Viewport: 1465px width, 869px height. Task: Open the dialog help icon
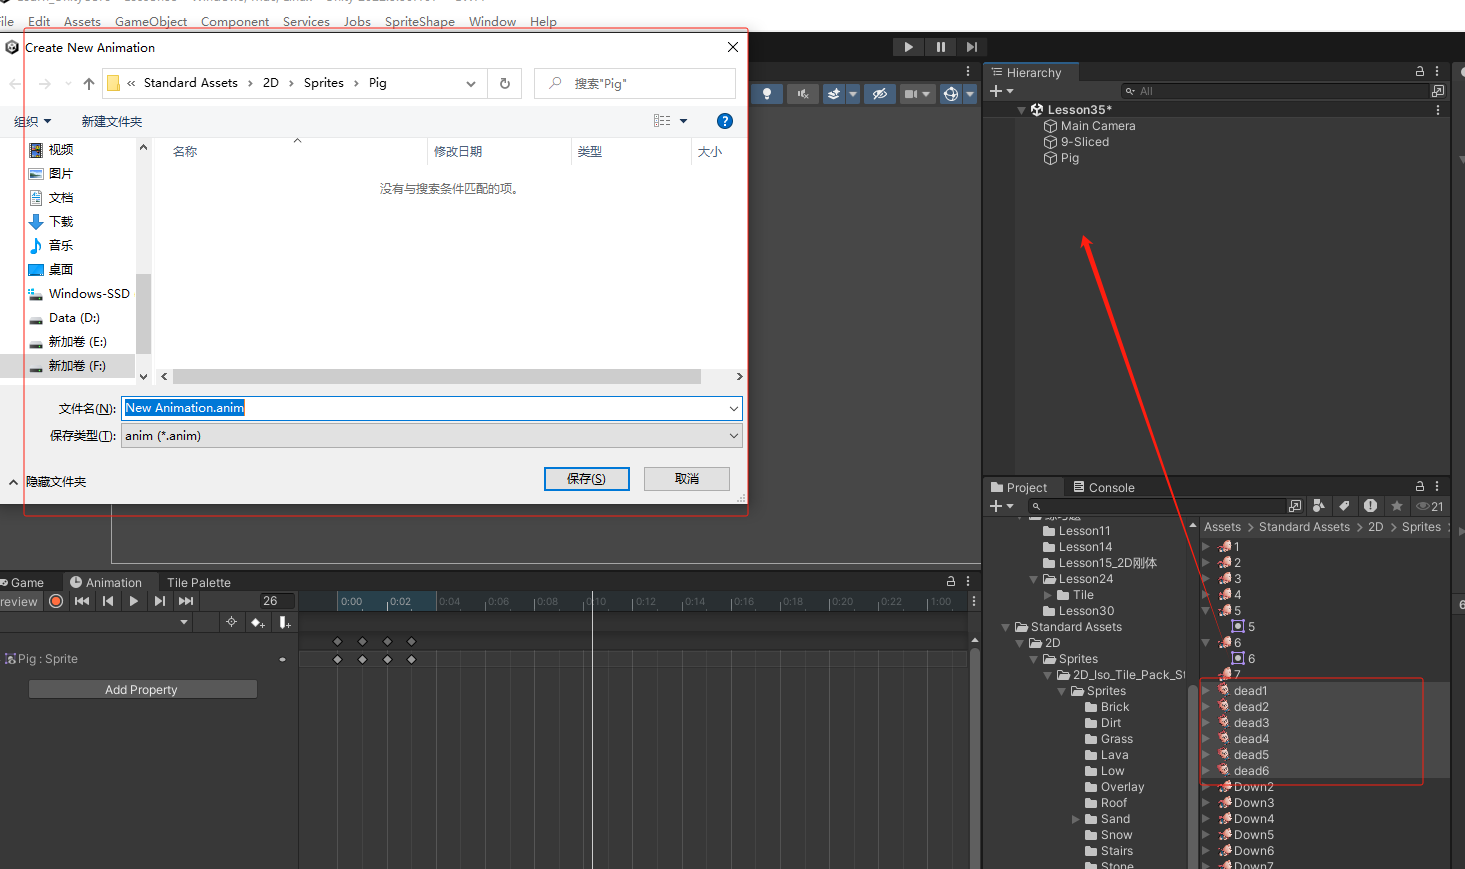pos(725,121)
